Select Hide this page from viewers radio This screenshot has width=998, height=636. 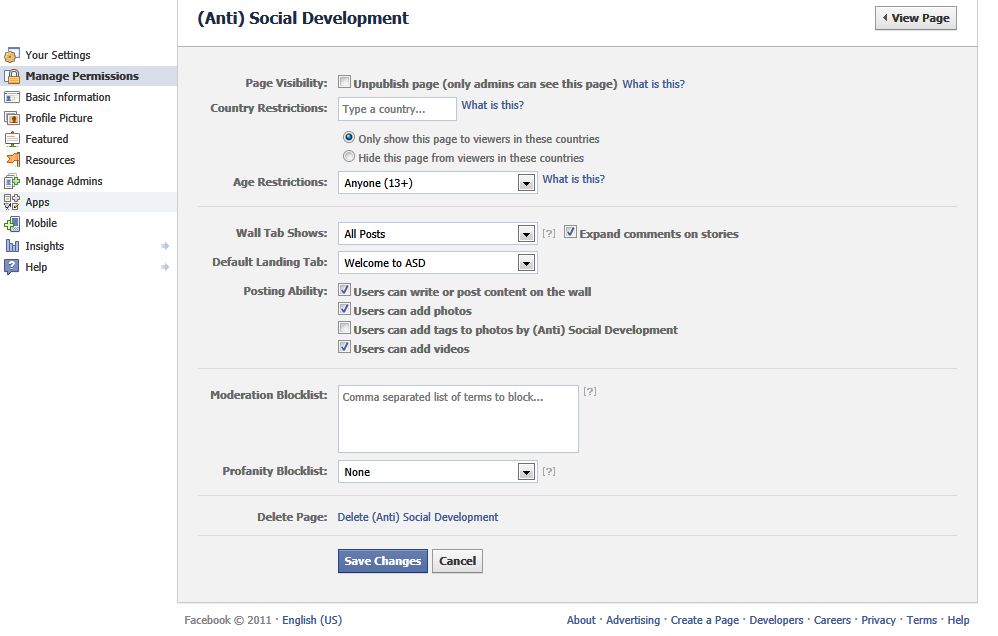point(349,156)
